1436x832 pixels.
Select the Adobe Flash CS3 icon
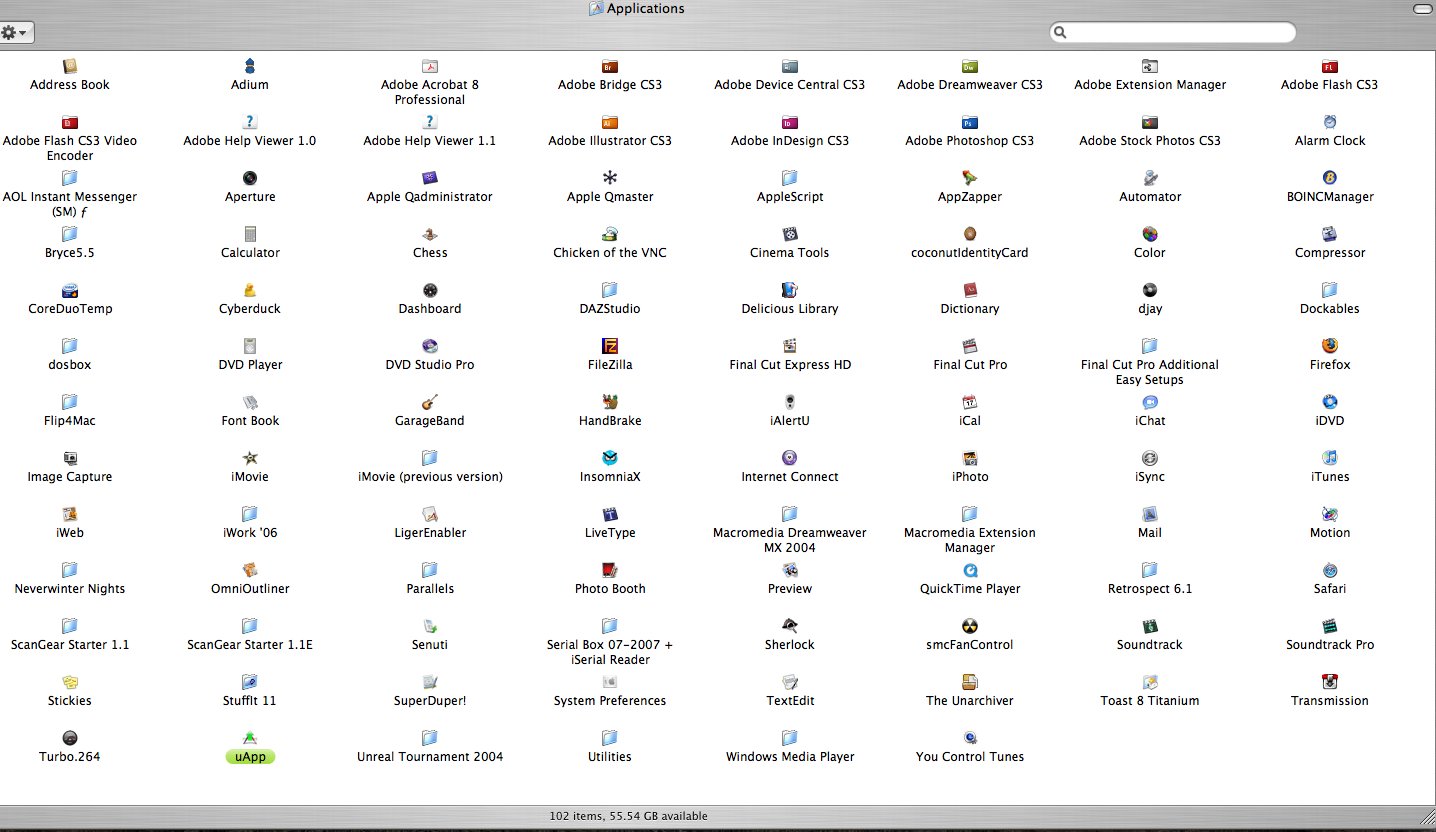(1330, 66)
